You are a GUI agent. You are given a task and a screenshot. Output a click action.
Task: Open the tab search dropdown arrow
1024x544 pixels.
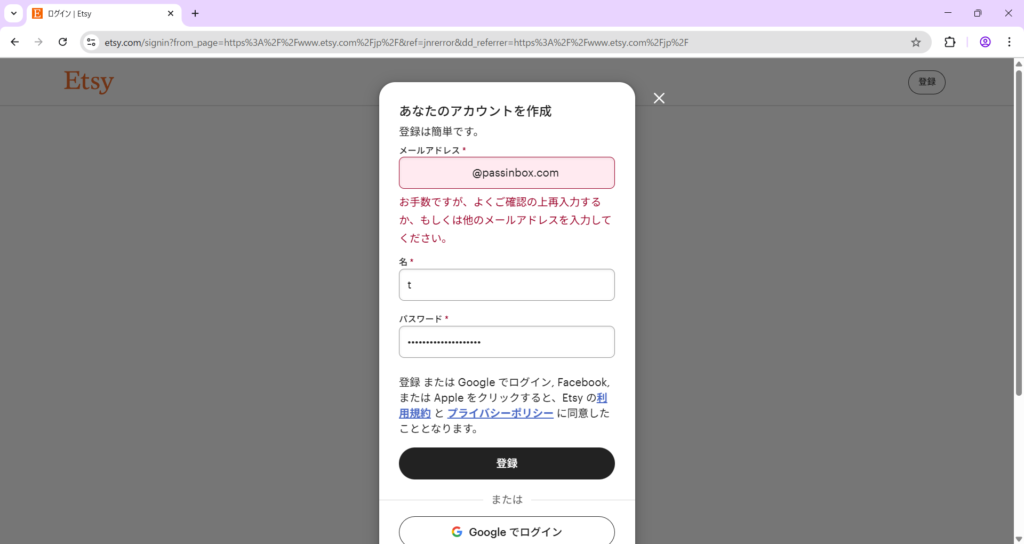point(13,13)
